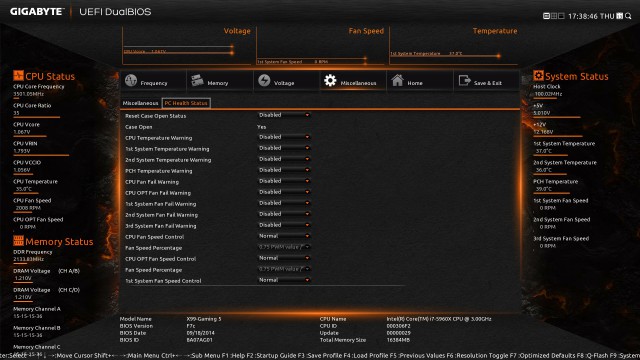Click the calendar icon beside THU
Viewport: 640px width, 360px height.
(x=620, y=16)
